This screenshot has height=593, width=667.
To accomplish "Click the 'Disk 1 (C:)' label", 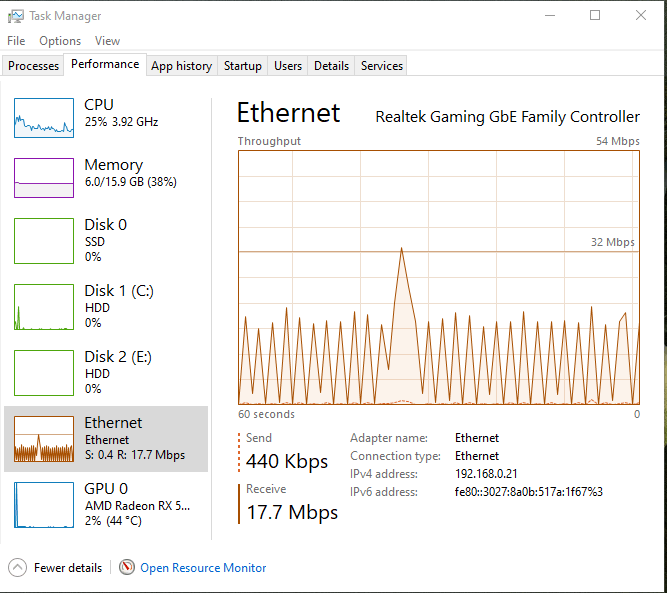I will [119, 291].
